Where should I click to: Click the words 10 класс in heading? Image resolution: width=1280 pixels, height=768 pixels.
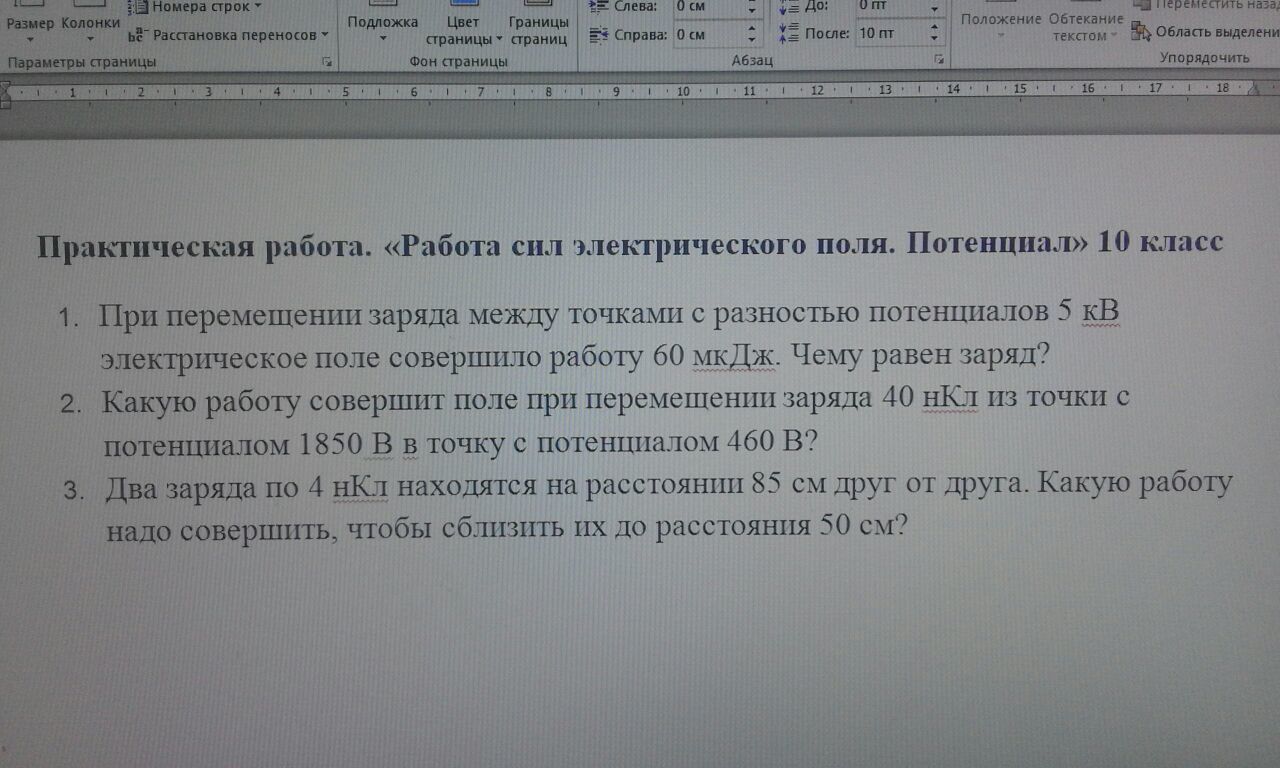tap(1160, 242)
